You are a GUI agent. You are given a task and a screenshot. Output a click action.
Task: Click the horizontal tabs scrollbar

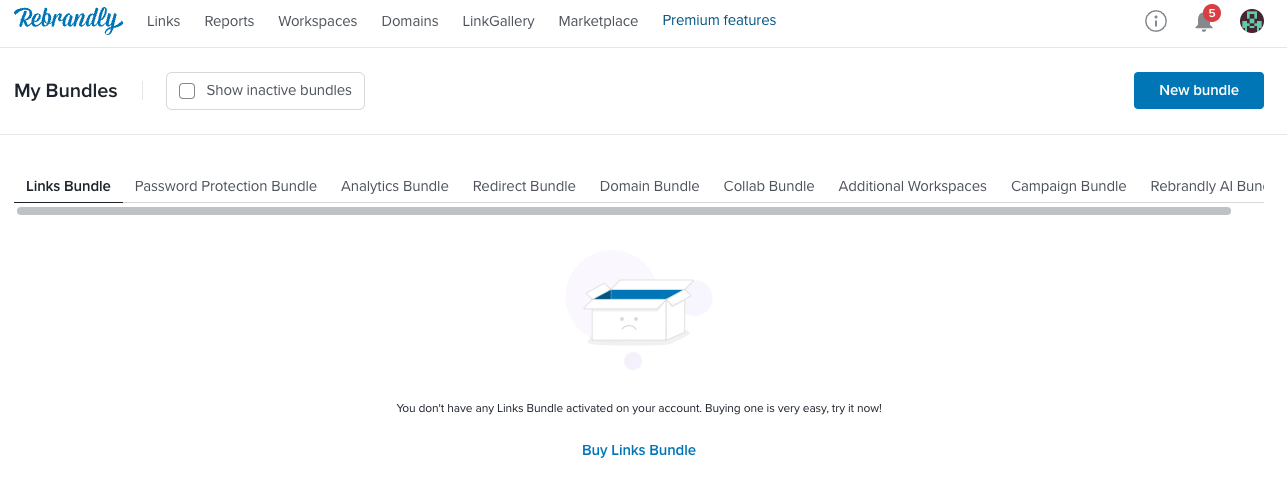(x=624, y=211)
